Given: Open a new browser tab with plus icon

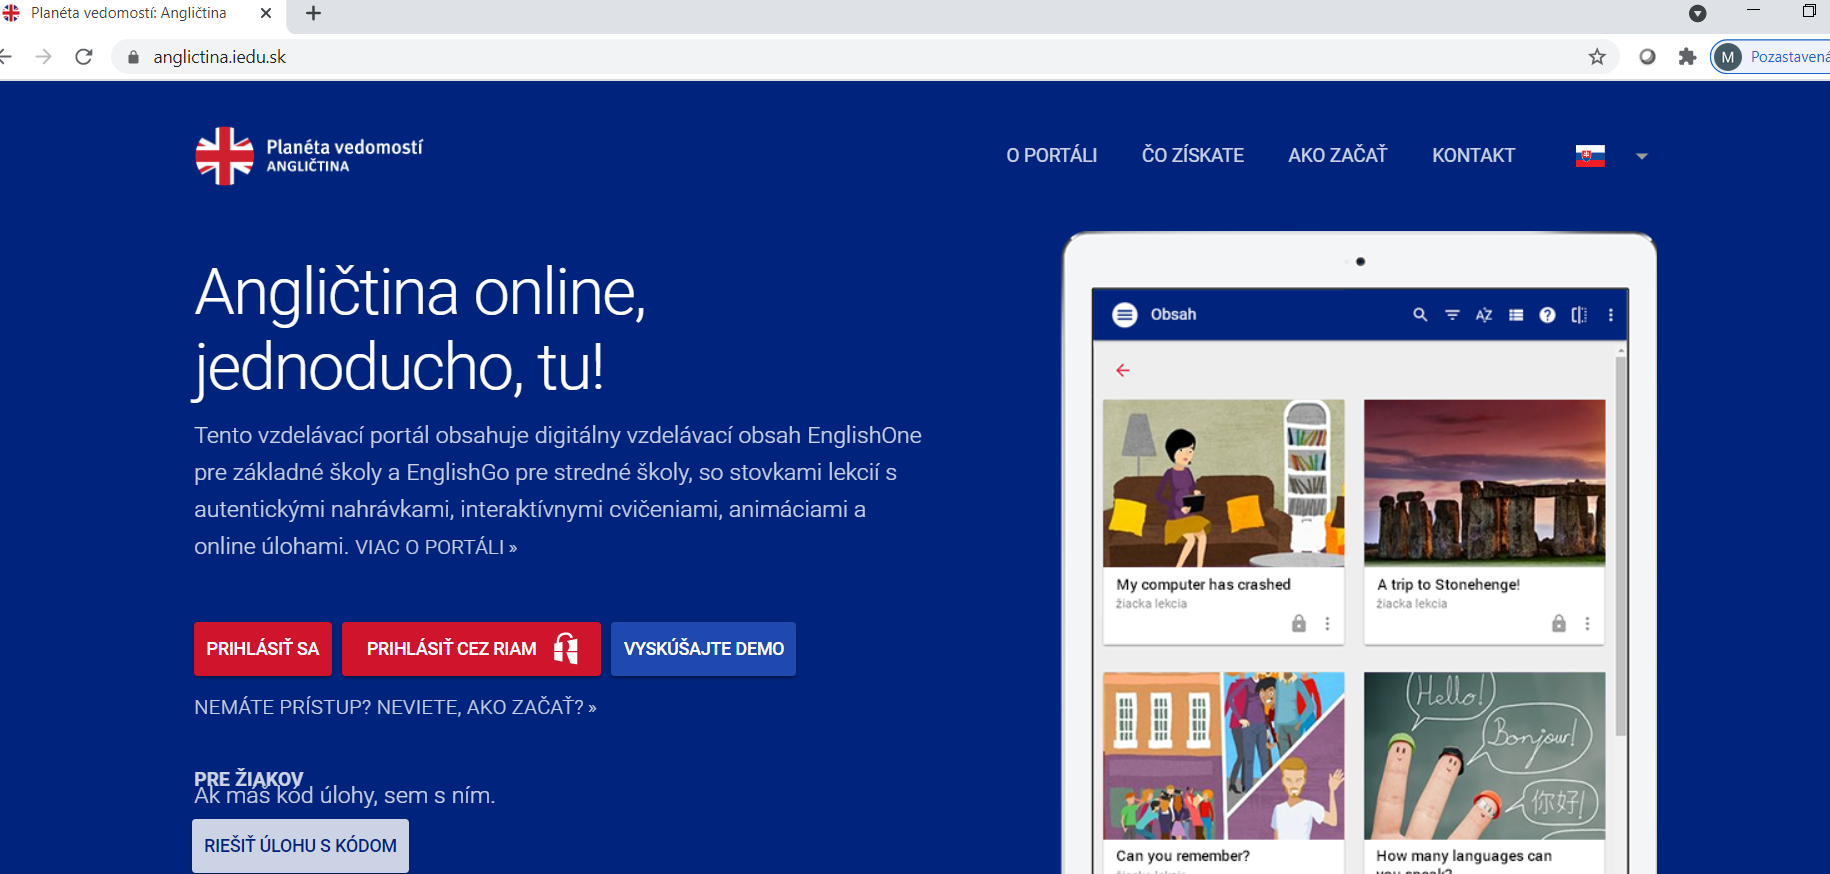Looking at the screenshot, I should tap(313, 13).
